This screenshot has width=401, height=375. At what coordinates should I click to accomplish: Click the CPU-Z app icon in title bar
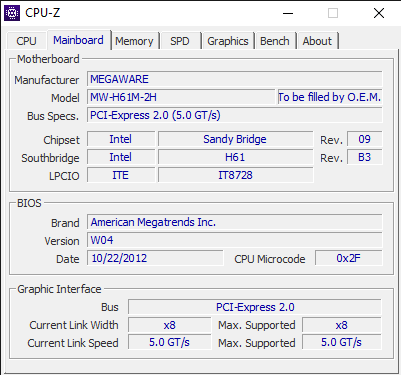tap(11, 13)
